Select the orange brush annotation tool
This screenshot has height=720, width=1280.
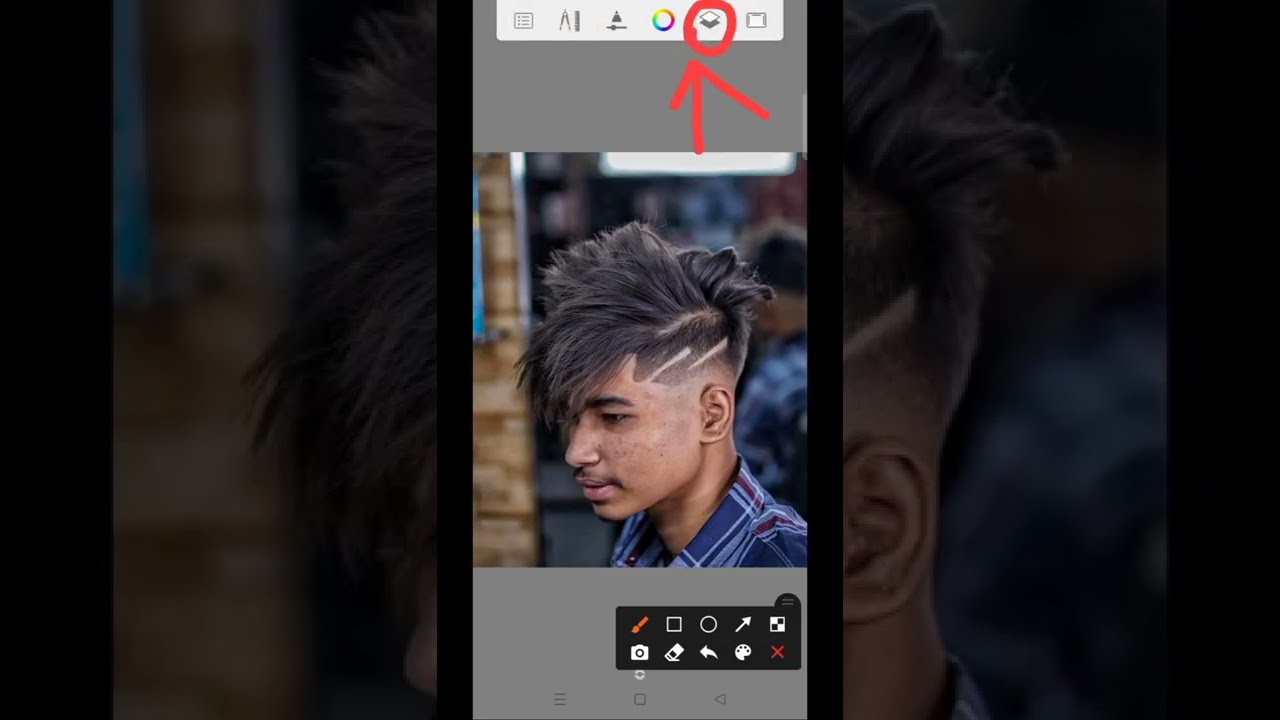click(640, 625)
